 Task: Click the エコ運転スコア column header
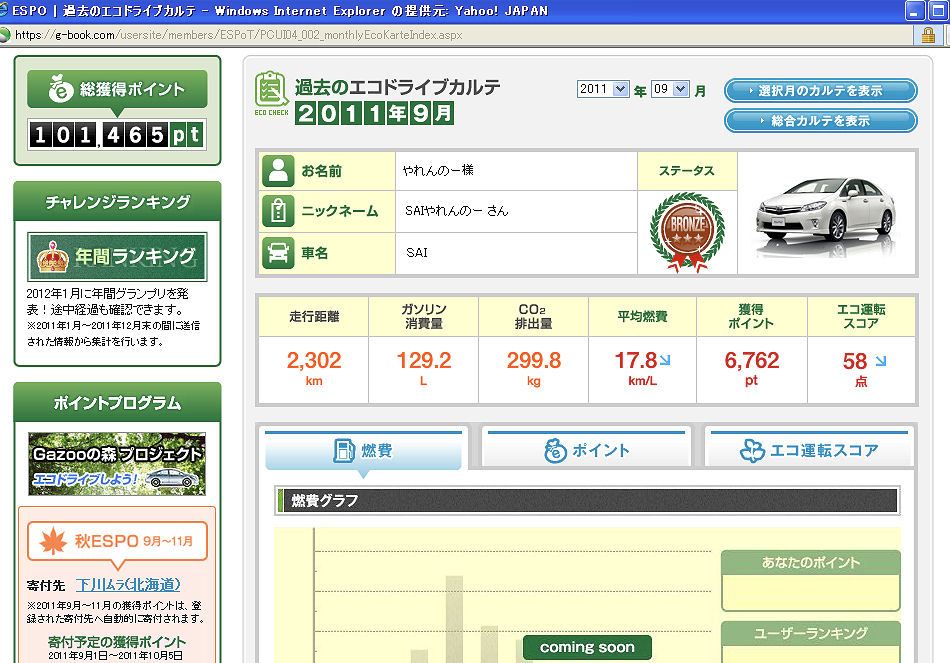[862, 316]
